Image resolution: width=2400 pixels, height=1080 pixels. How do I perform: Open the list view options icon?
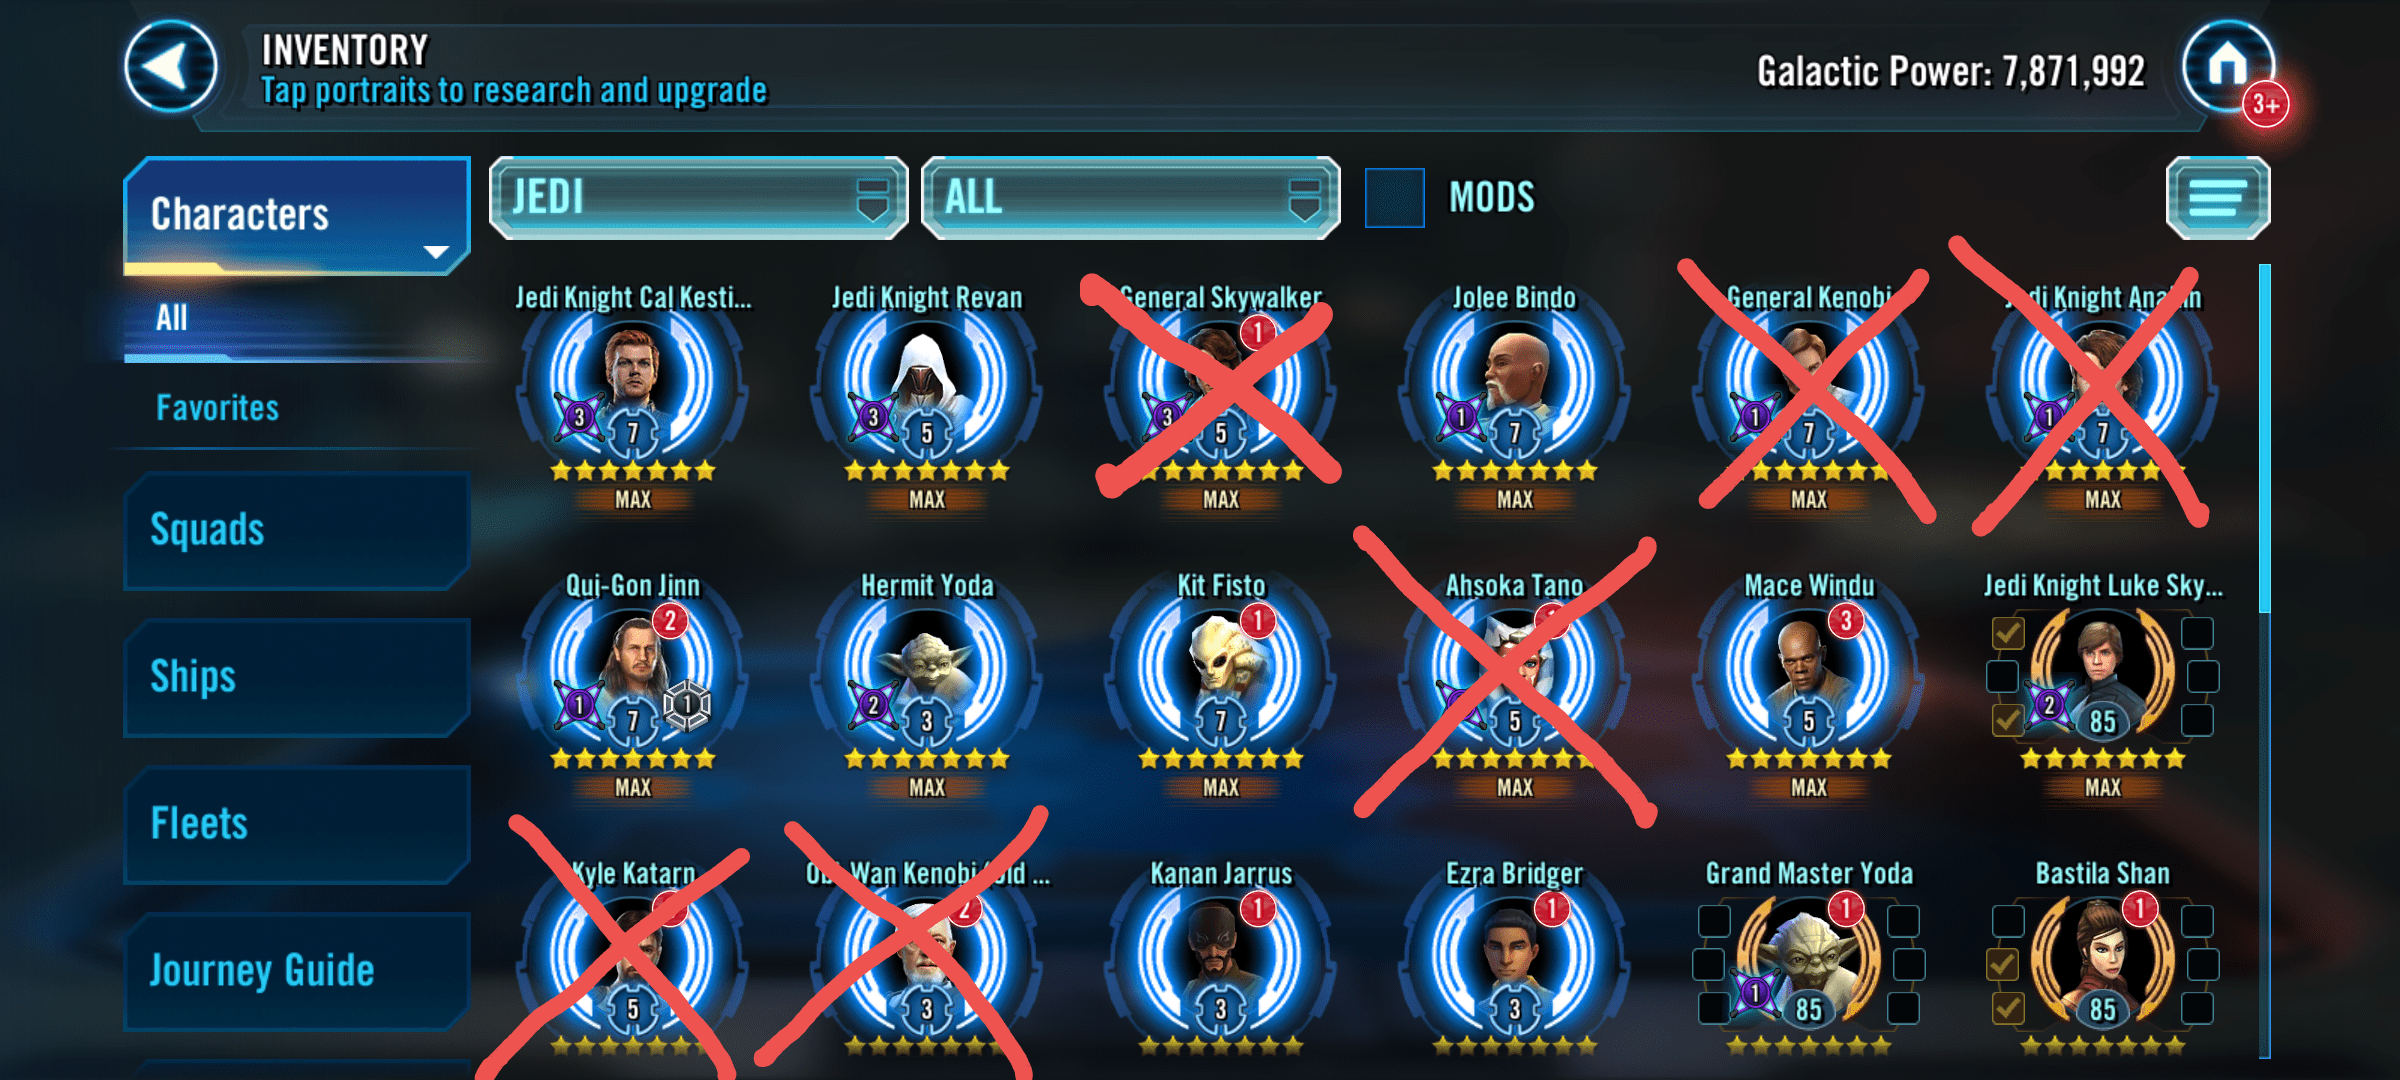(2218, 198)
